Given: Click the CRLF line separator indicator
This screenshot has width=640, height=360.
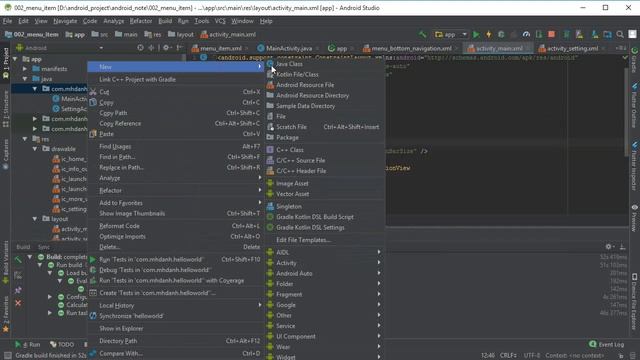Looking at the screenshot, I should pos(508,356).
